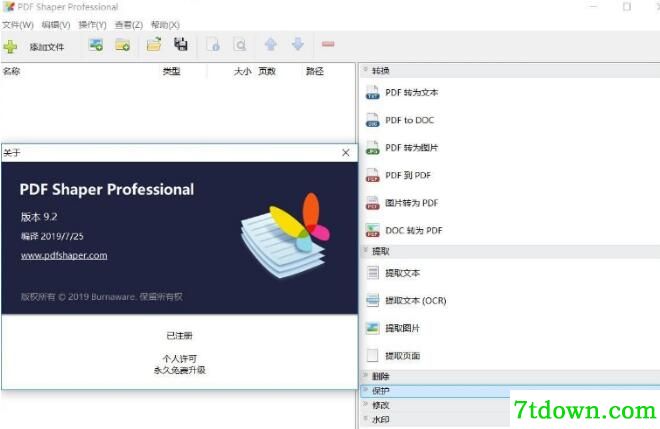Expand the 水印 section
The image size is (660, 429).
click(x=365, y=419)
